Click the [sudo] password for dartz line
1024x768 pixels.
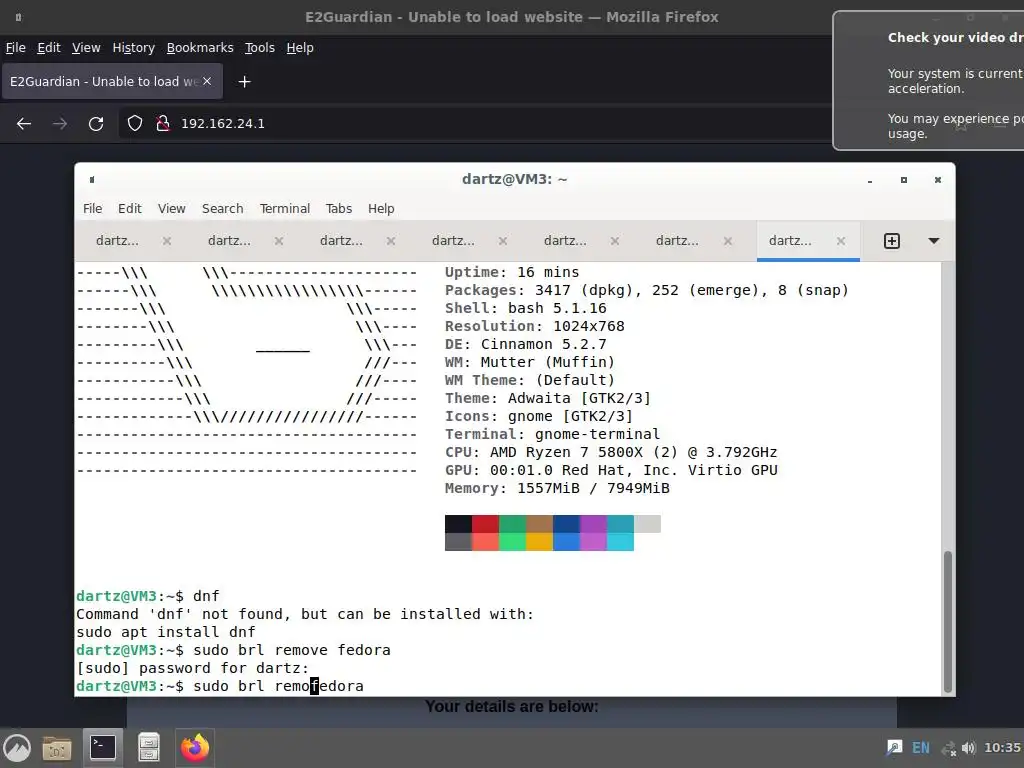click(x=192, y=668)
